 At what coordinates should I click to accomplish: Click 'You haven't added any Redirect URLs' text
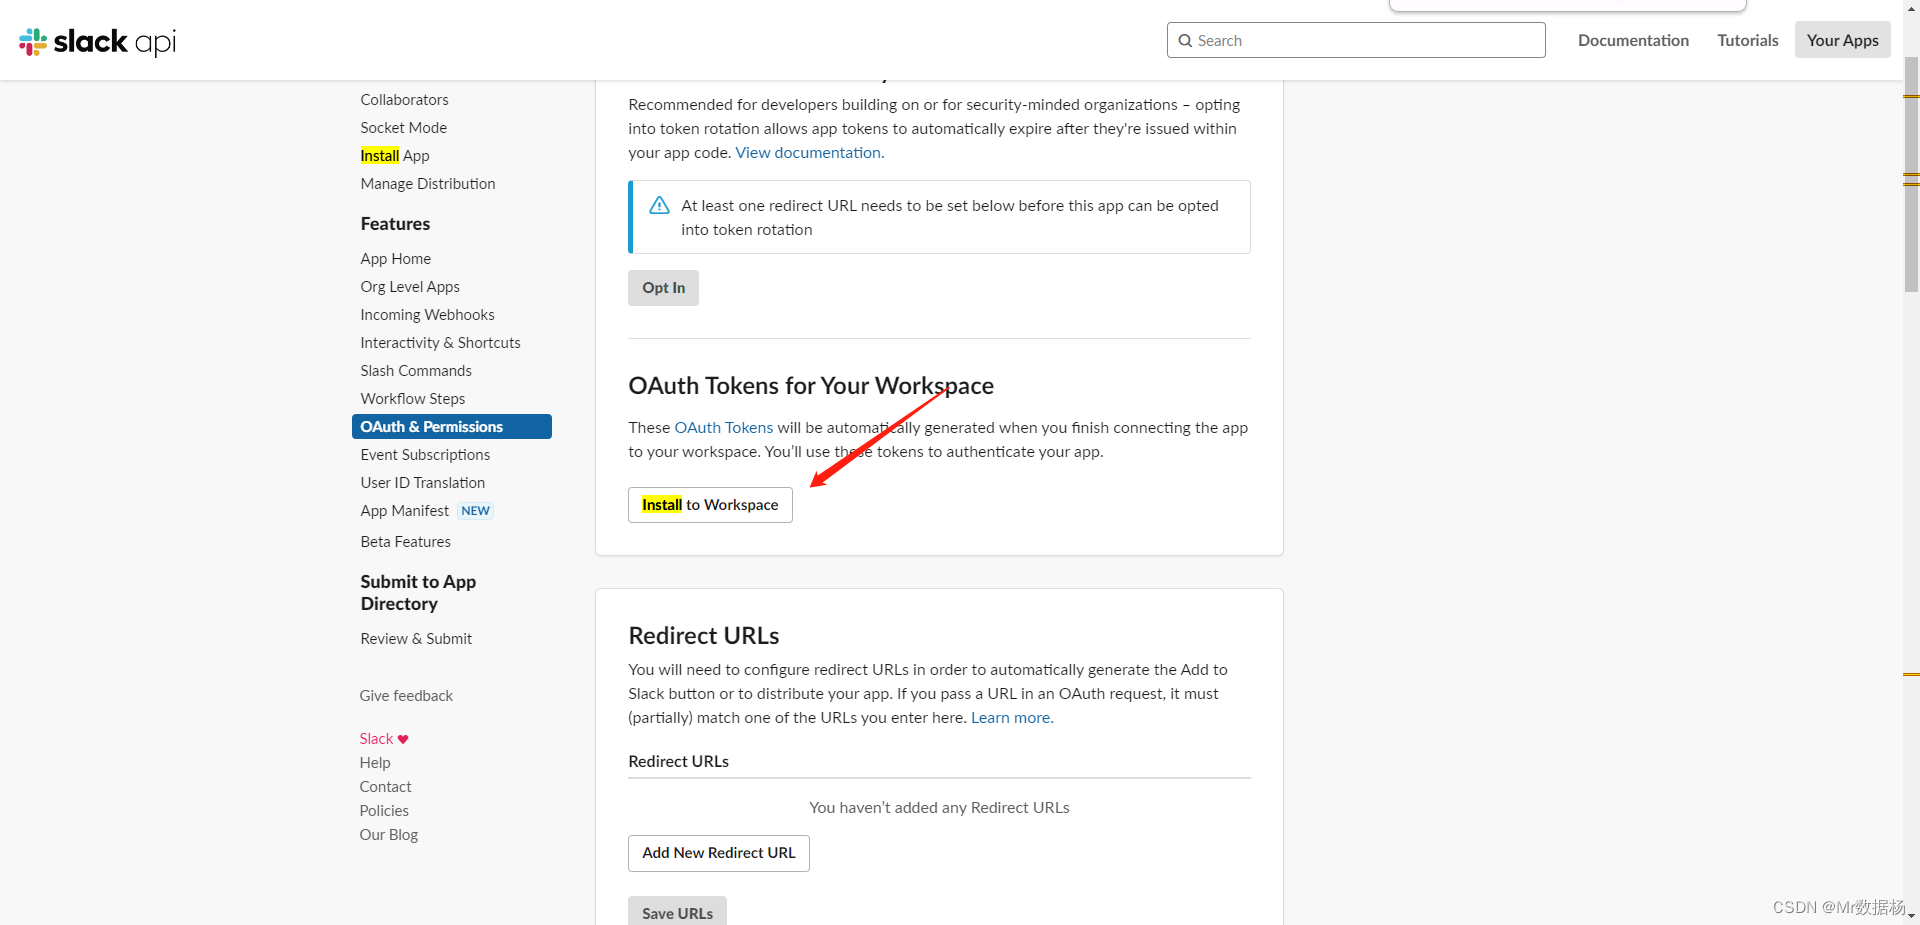pyautogui.click(x=939, y=808)
